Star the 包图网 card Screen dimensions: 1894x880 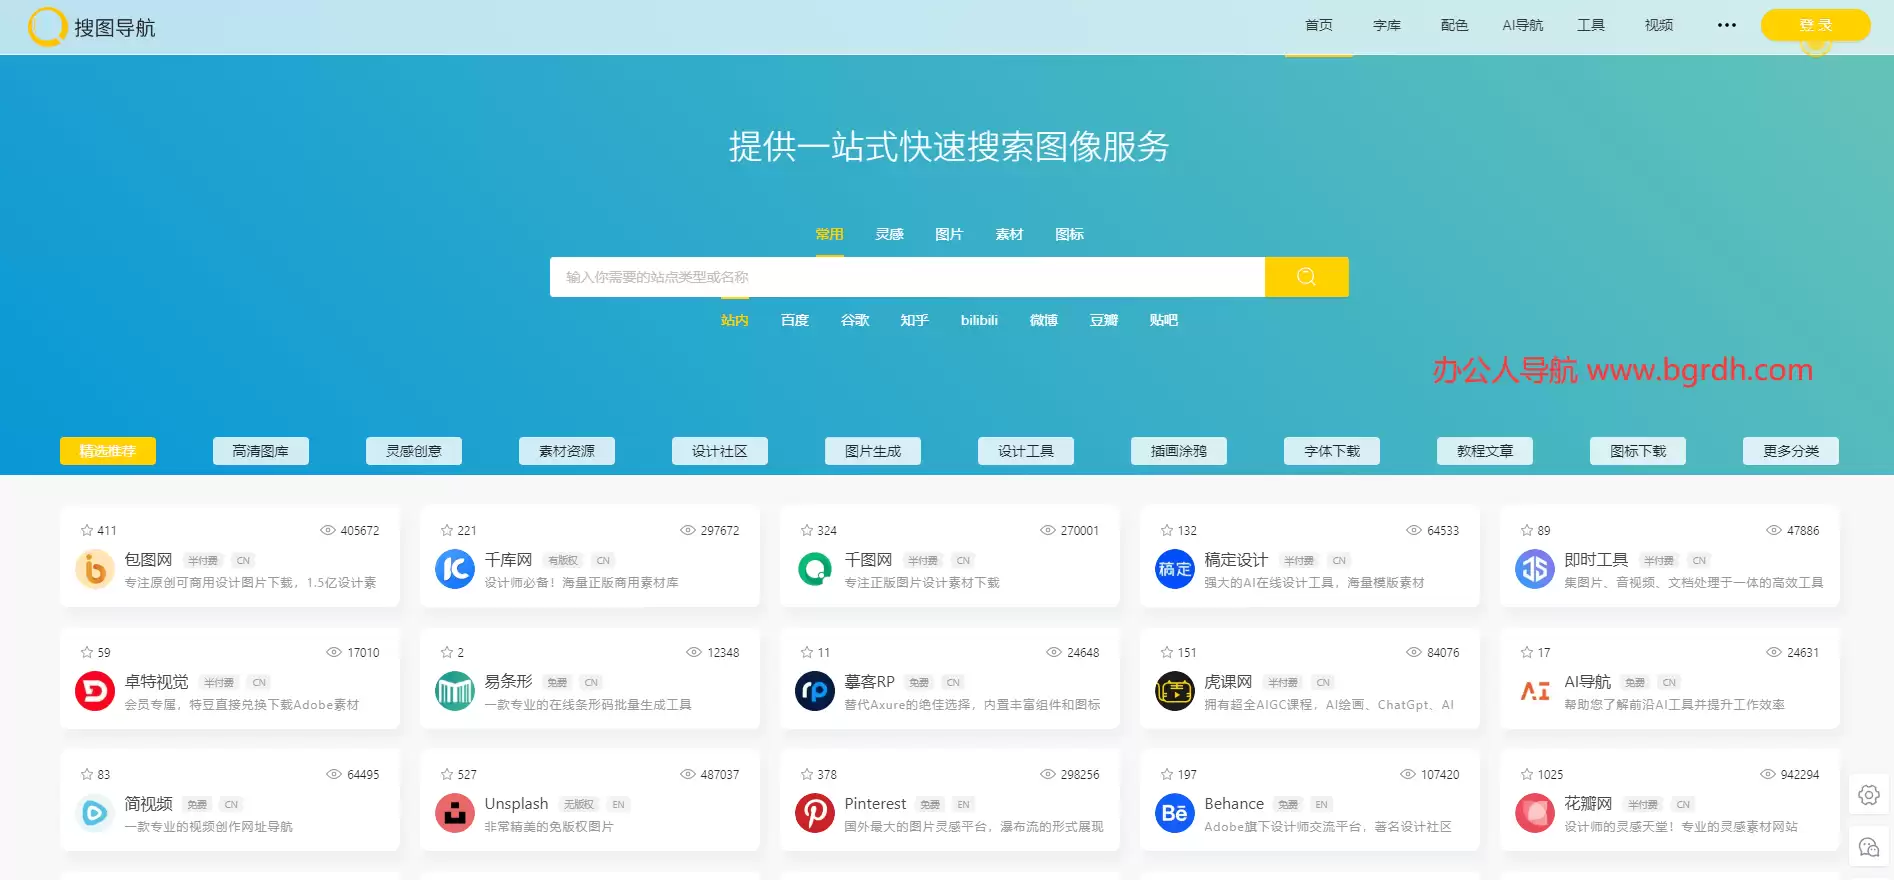(x=87, y=530)
